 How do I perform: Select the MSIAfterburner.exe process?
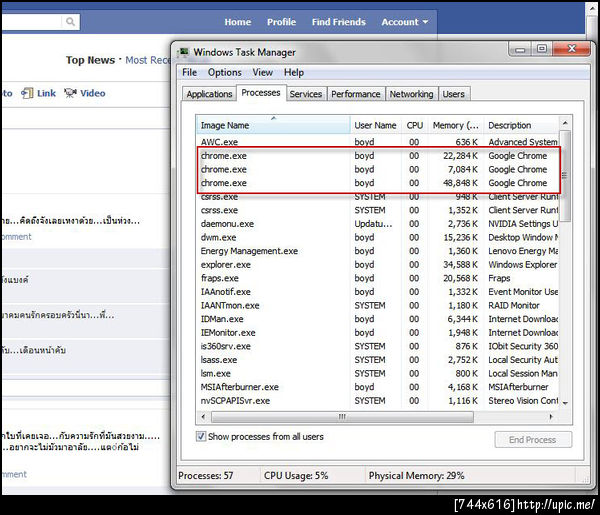point(377,387)
